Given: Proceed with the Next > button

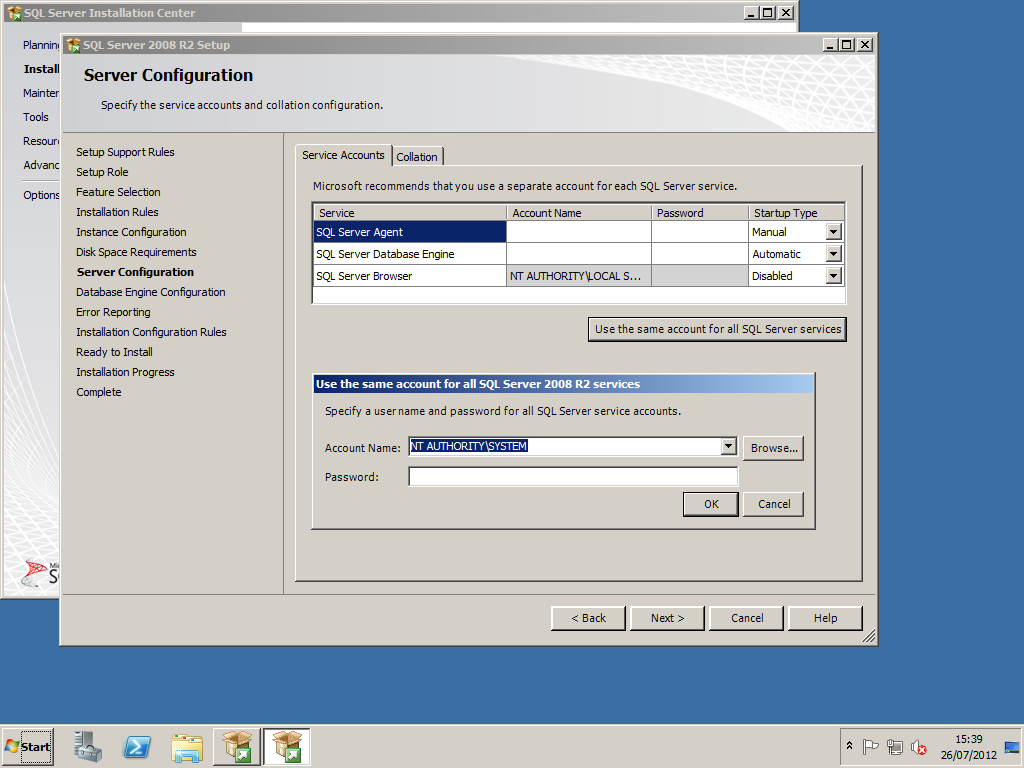Looking at the screenshot, I should click(x=667, y=618).
